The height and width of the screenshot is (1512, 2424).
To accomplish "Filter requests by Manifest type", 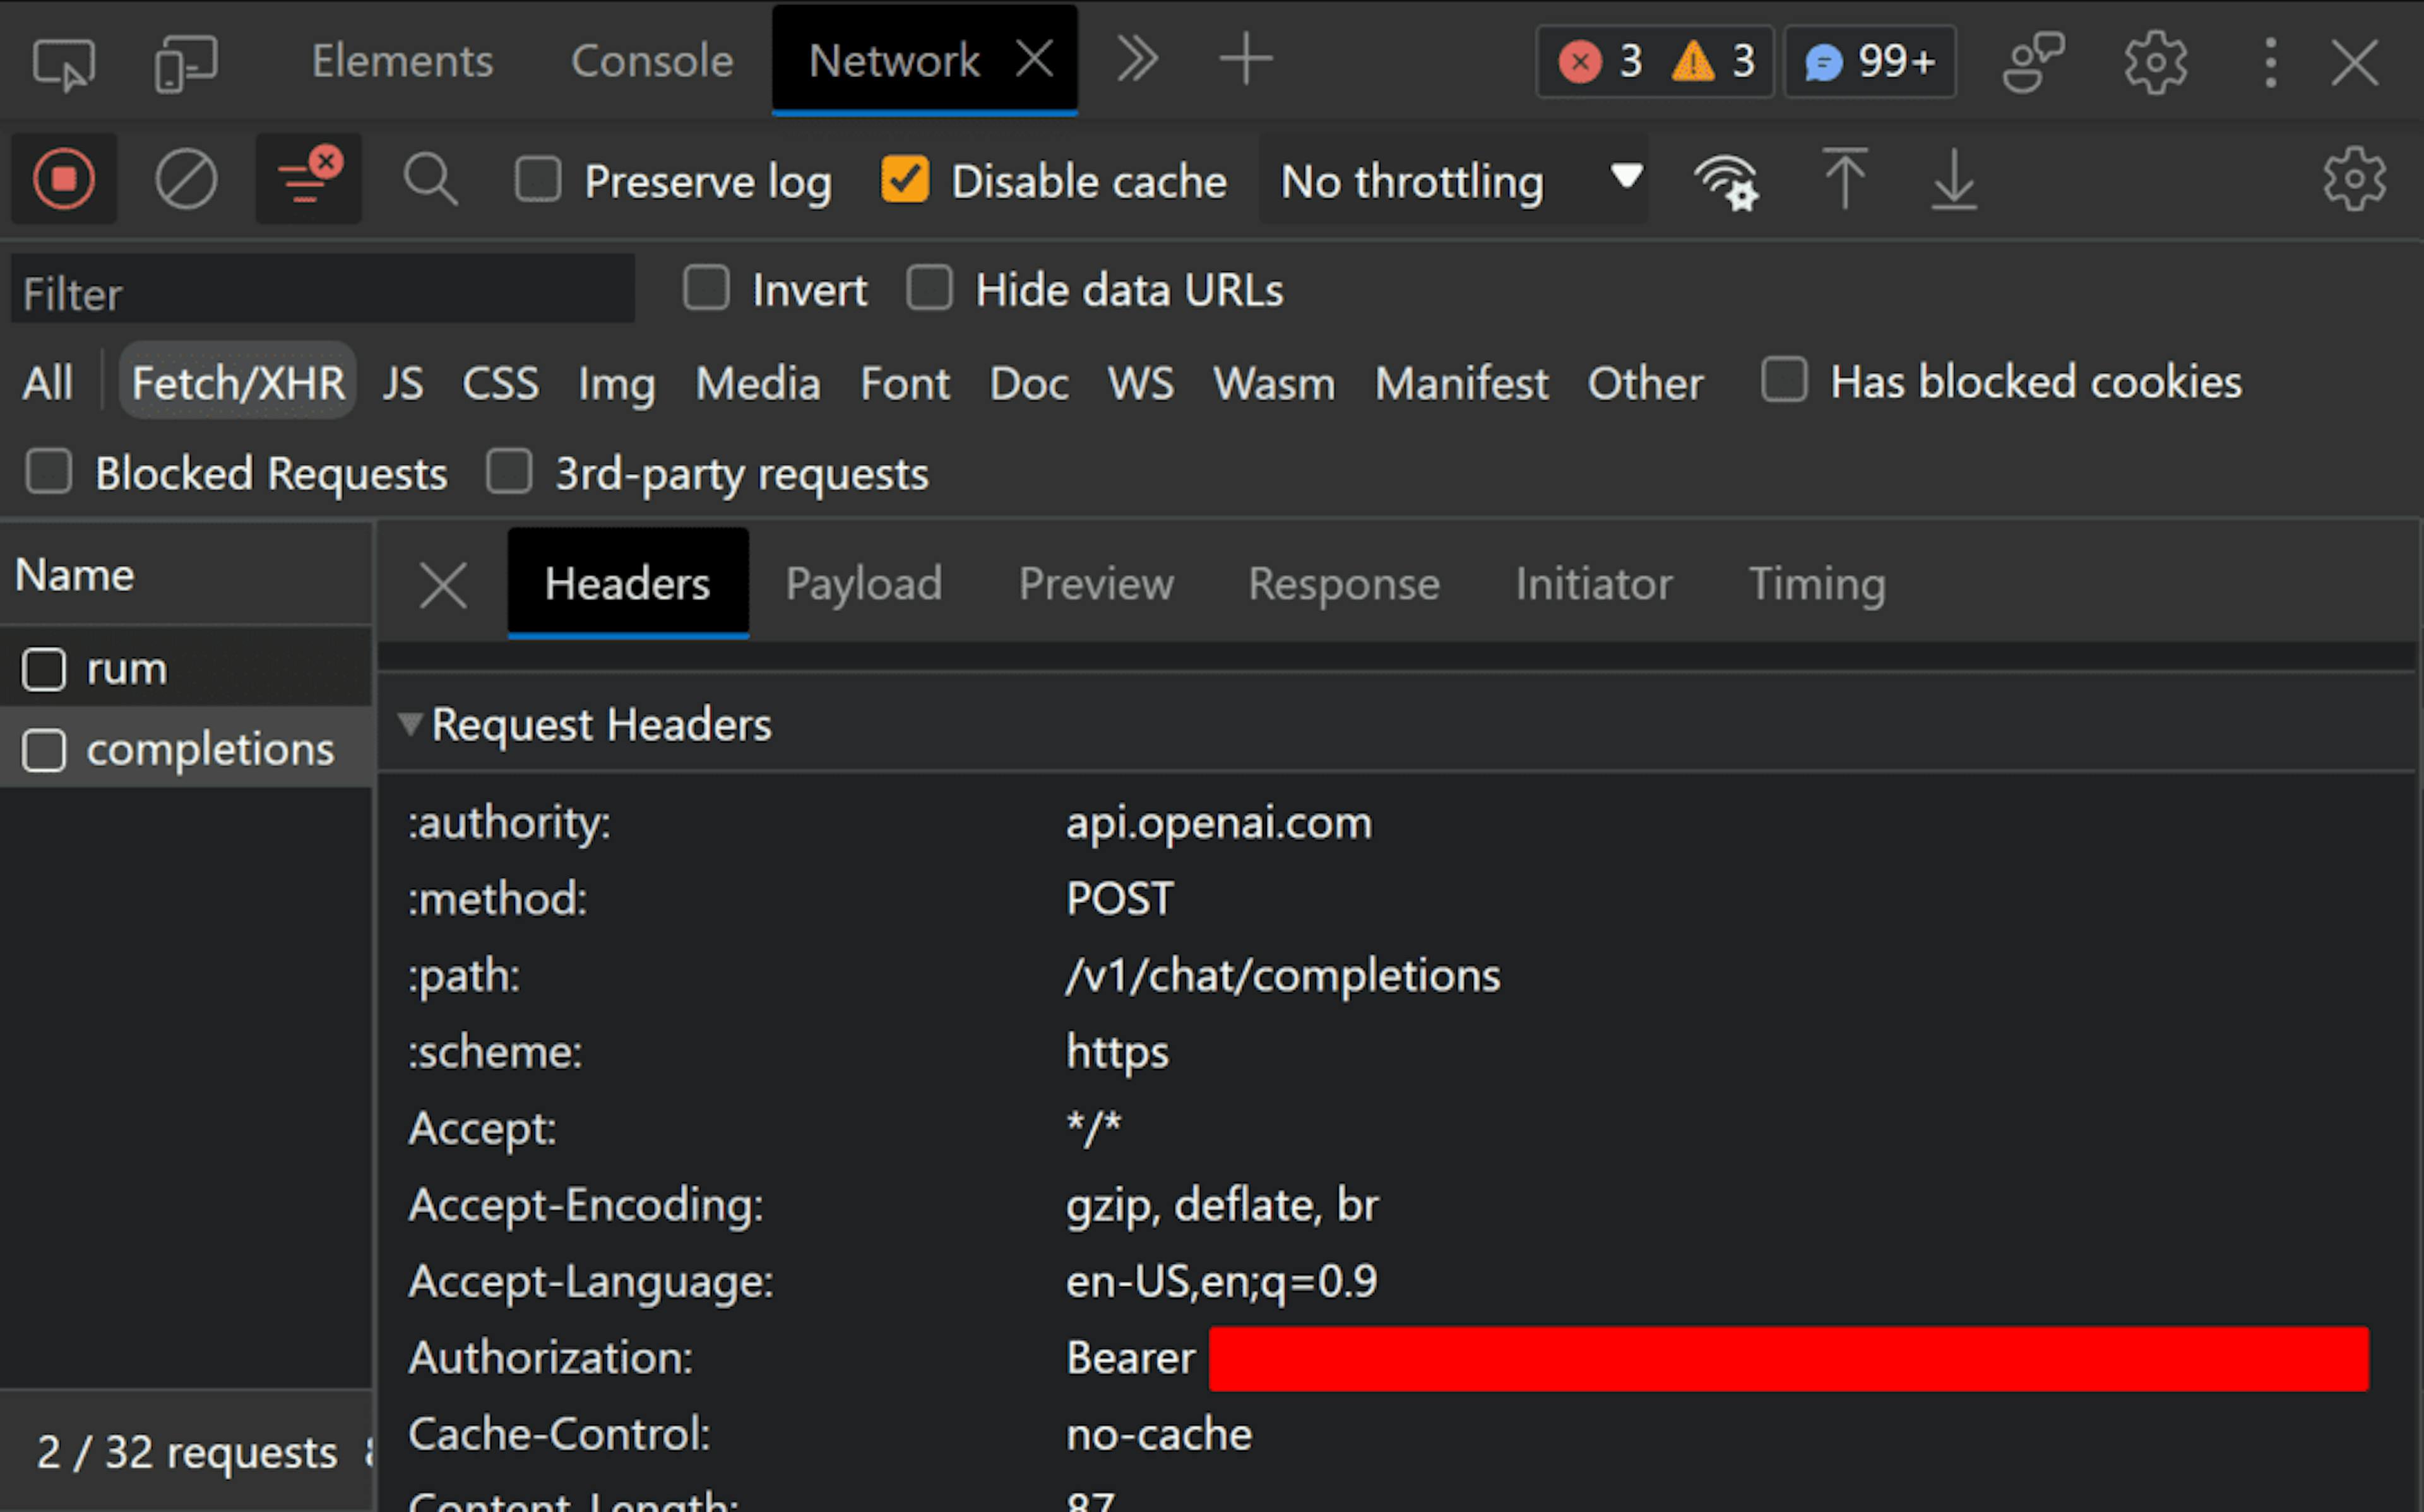I will (1462, 383).
